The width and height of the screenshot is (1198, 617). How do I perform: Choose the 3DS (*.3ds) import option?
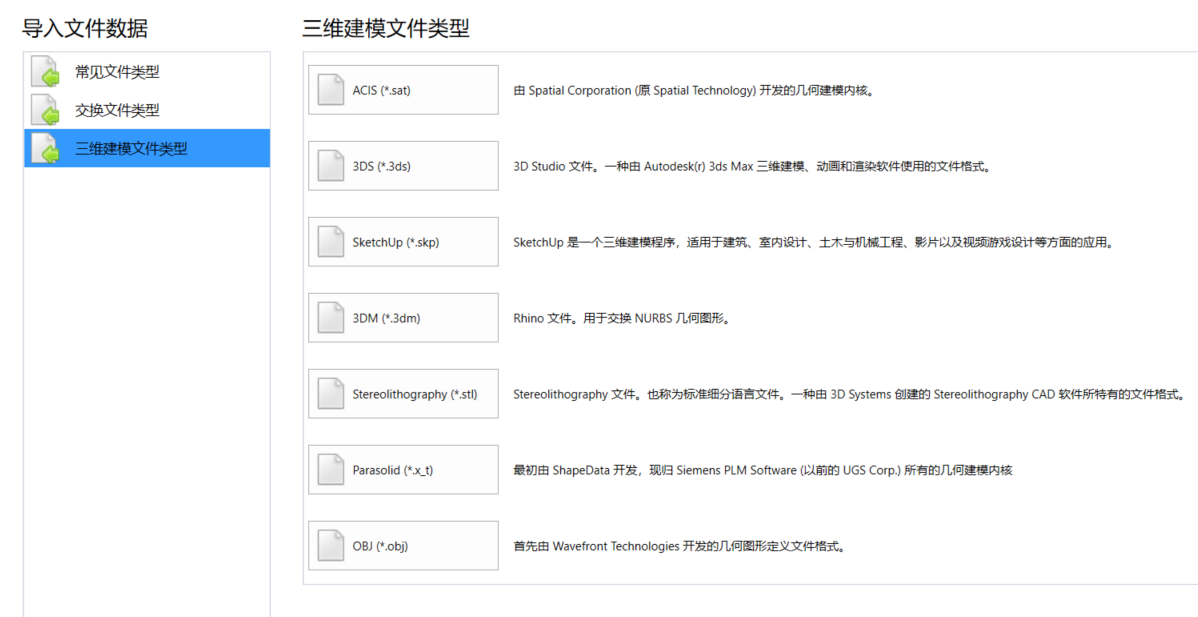point(403,166)
